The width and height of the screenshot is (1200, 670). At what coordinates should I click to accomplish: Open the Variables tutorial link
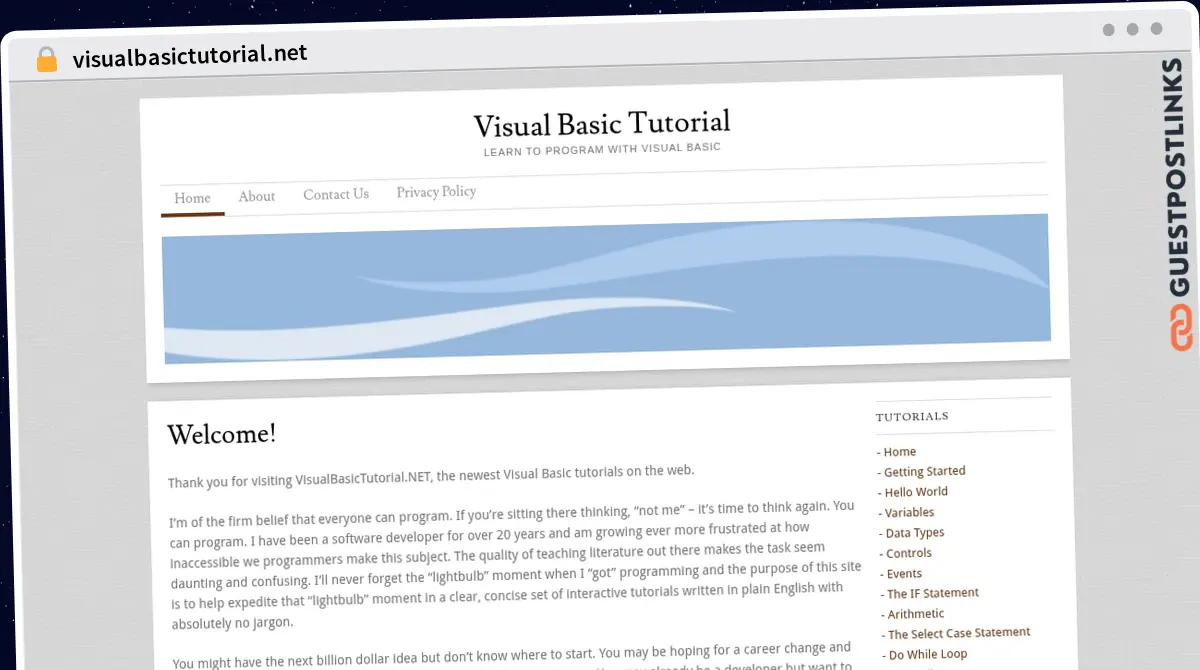tap(909, 512)
